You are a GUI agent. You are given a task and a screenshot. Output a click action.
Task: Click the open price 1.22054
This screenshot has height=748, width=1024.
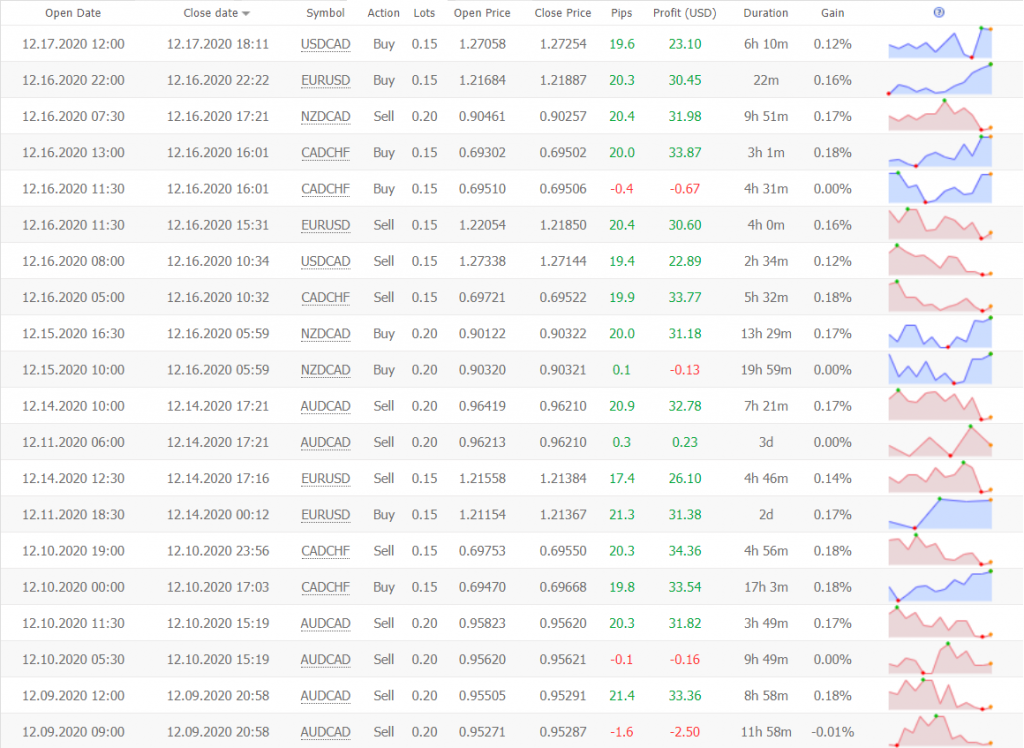pos(482,225)
